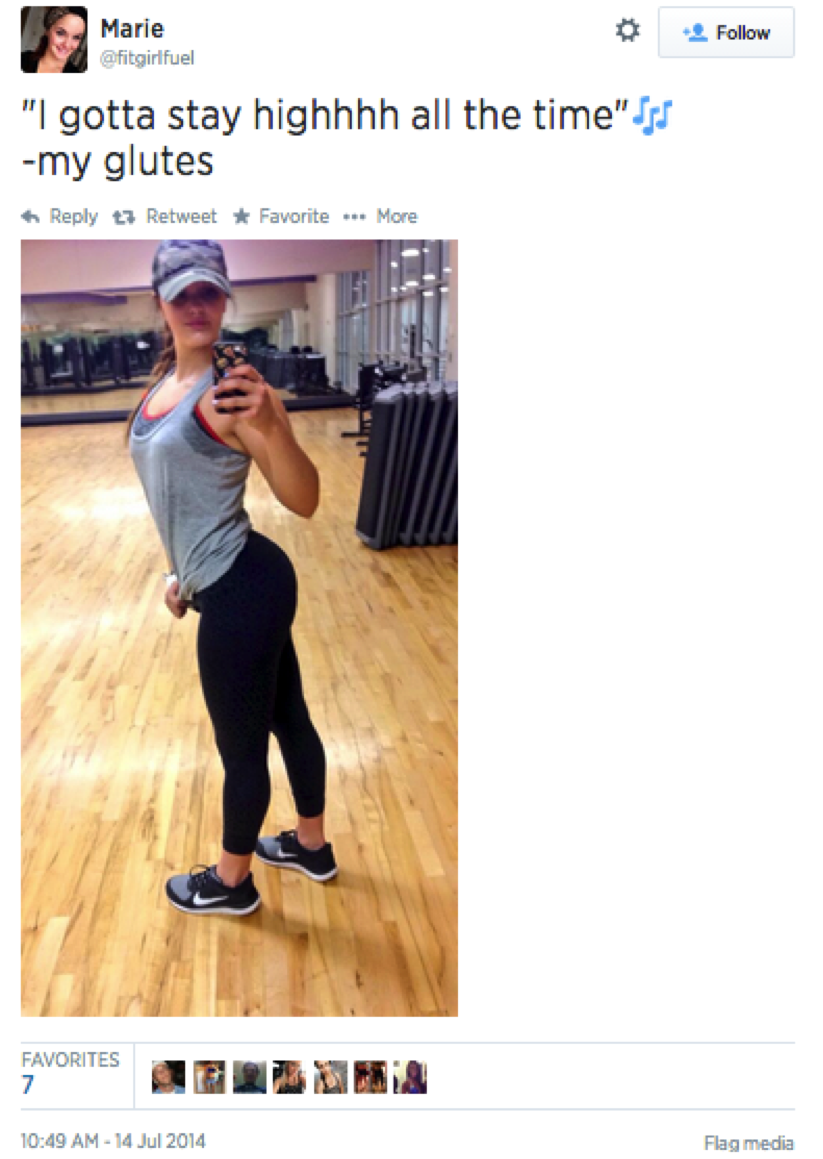Open fourth favoriter avatar
Screen dimensions: 823x1159
289,1077
